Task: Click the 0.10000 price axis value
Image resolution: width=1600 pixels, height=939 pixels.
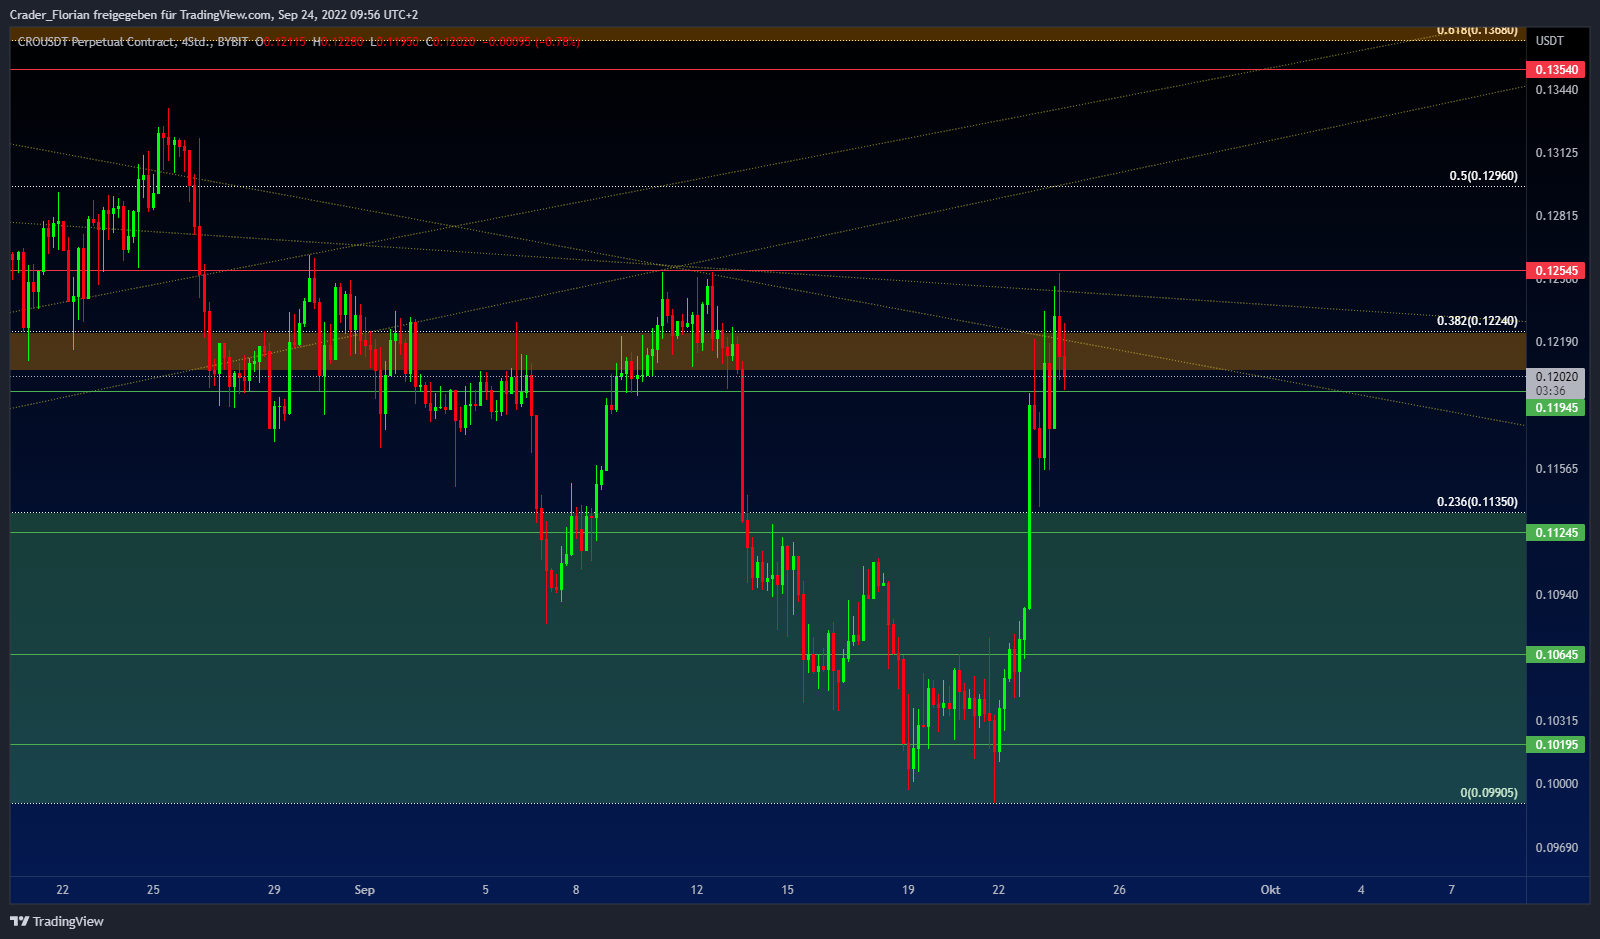Action: click(1557, 784)
